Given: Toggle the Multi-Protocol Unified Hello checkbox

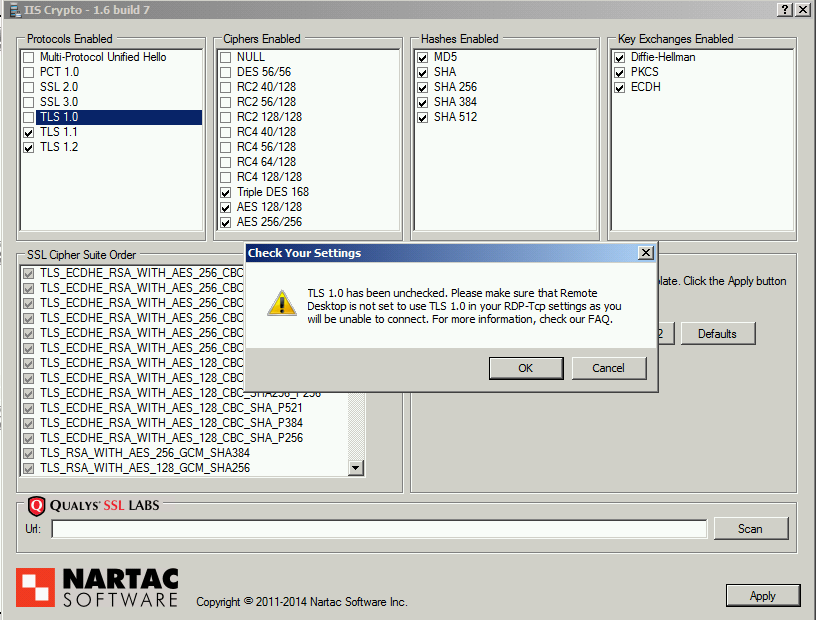Looking at the screenshot, I should pos(29,57).
